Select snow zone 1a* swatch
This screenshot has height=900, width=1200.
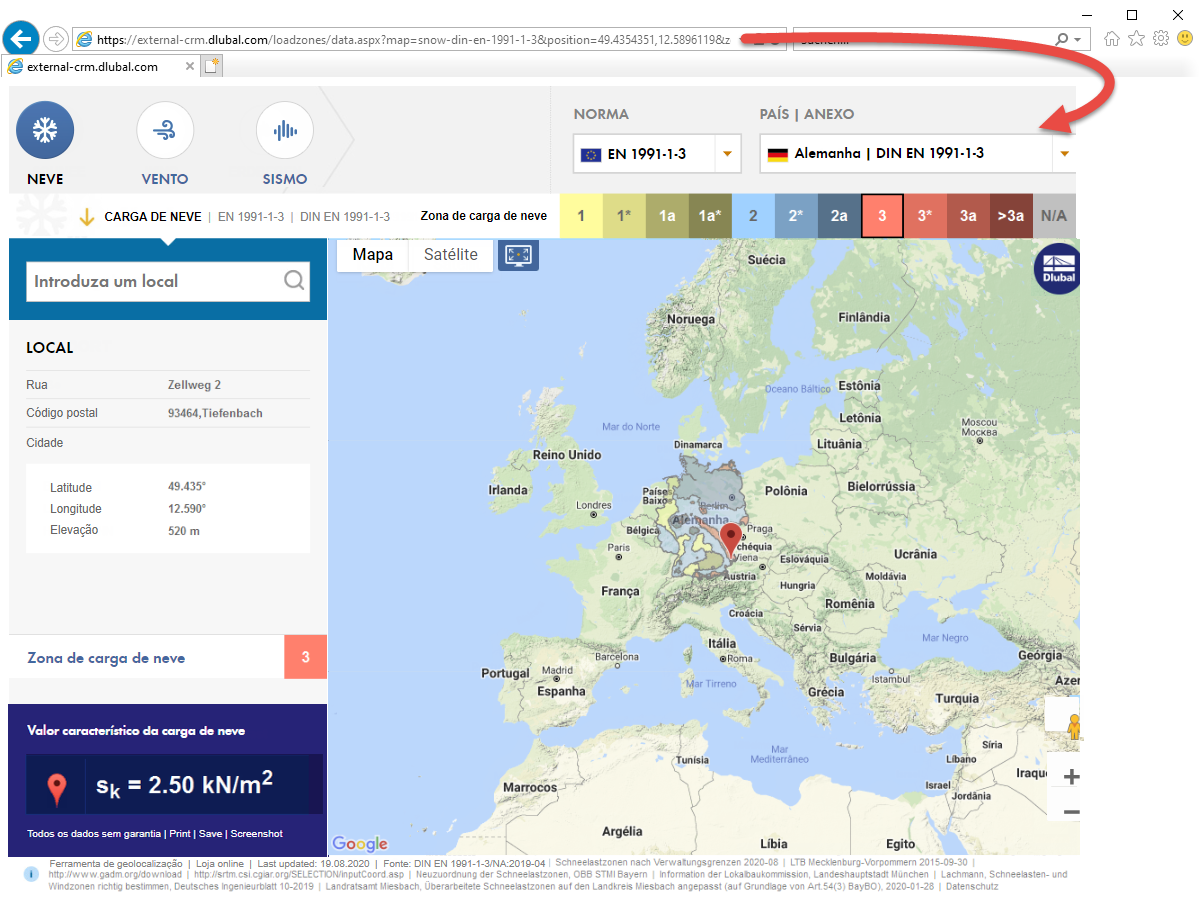(710, 216)
